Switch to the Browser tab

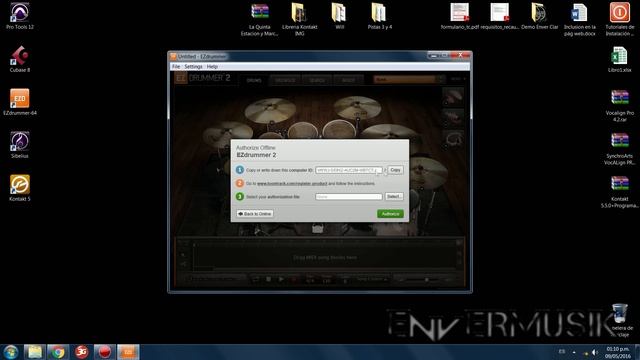pos(285,80)
